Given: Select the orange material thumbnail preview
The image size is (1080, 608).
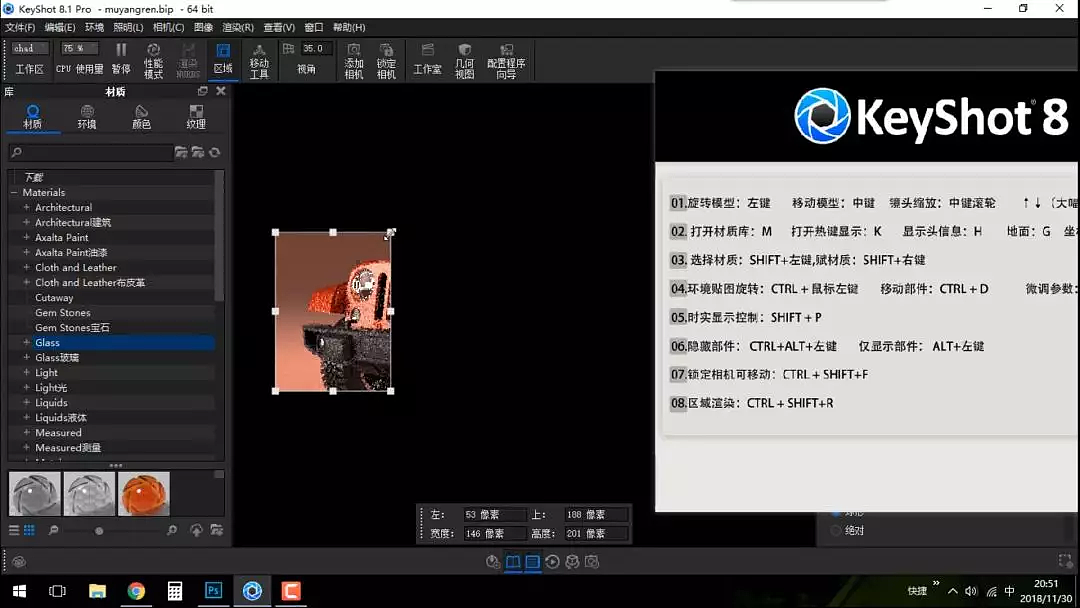Looking at the screenshot, I should [144, 492].
